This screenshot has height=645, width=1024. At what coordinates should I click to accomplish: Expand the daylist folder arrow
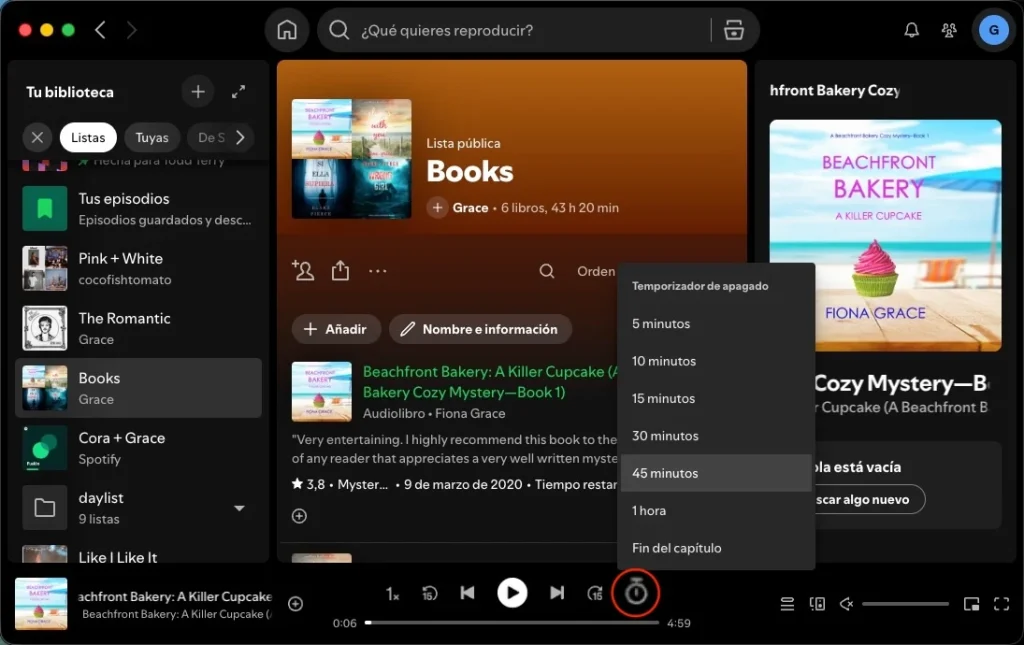point(240,509)
